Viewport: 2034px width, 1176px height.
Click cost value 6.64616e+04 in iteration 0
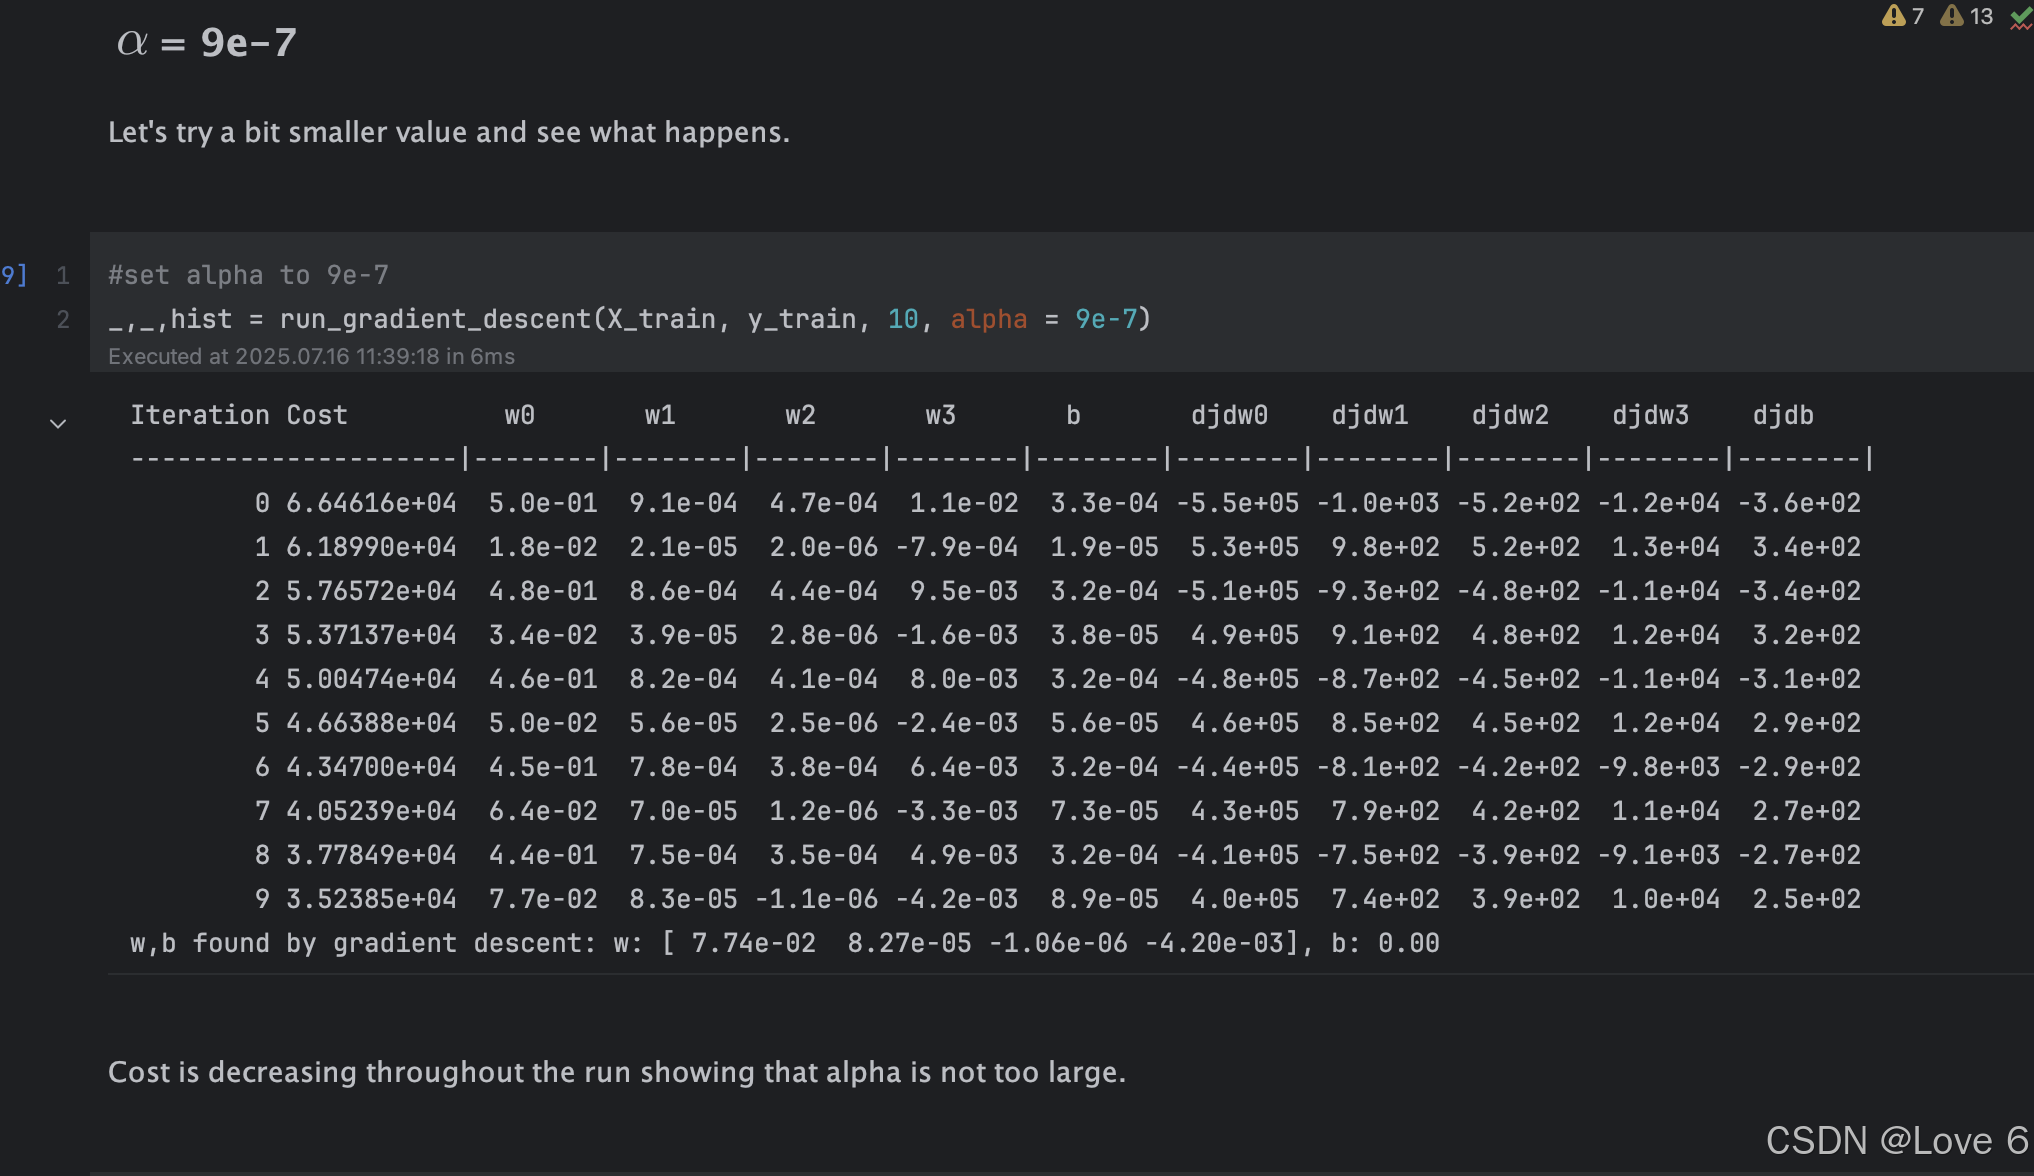371,503
